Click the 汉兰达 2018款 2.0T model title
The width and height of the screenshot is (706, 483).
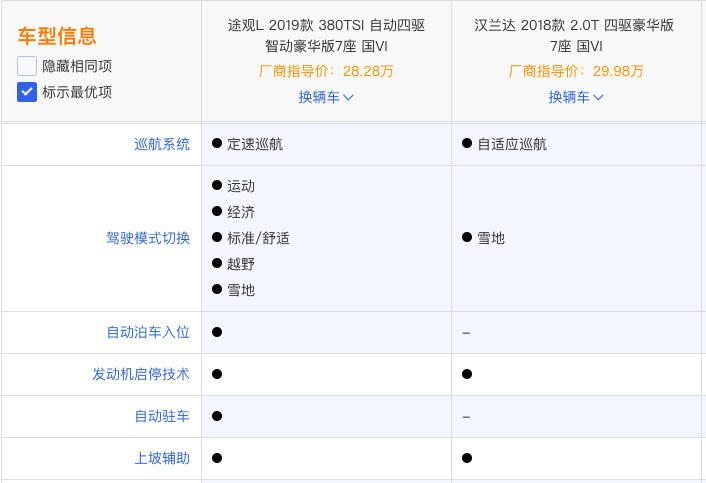(x=576, y=35)
